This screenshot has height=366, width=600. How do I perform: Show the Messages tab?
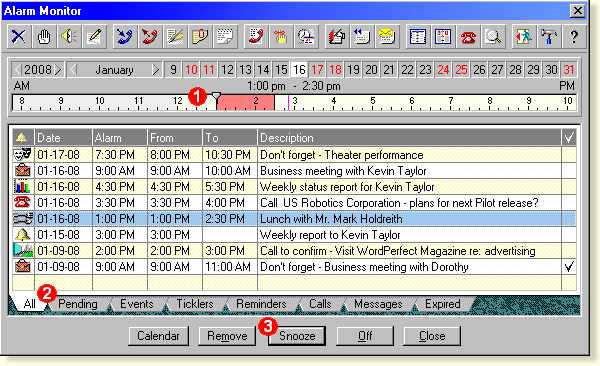(378, 304)
